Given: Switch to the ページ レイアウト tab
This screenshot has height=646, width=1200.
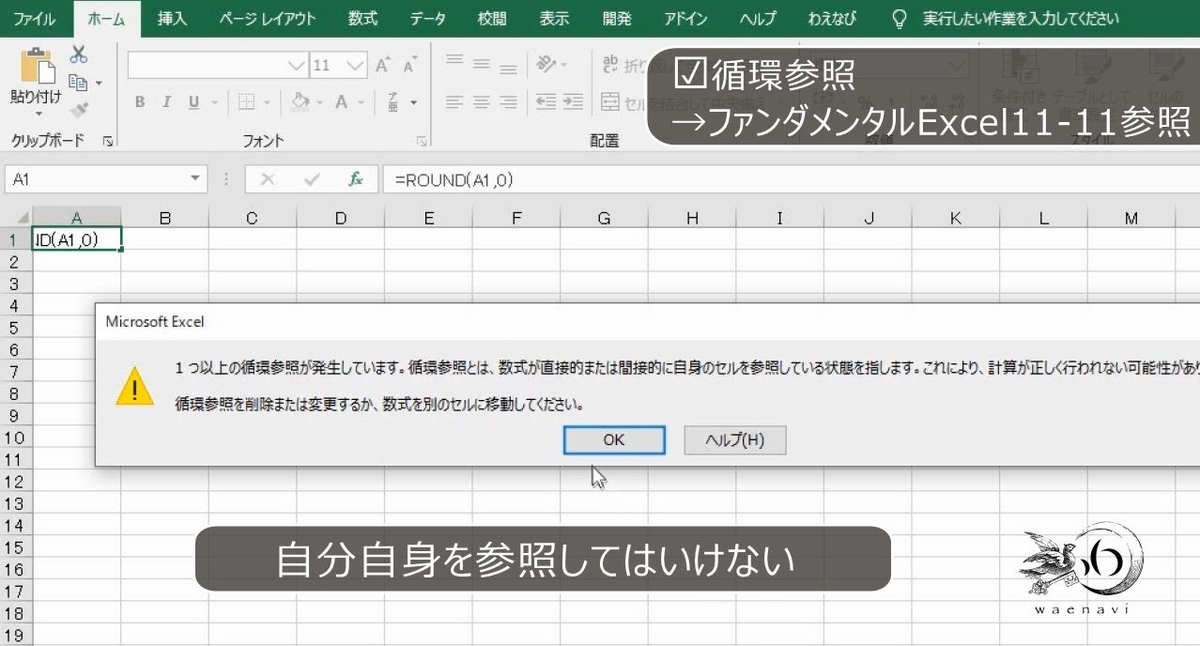Looking at the screenshot, I should tap(268, 18).
